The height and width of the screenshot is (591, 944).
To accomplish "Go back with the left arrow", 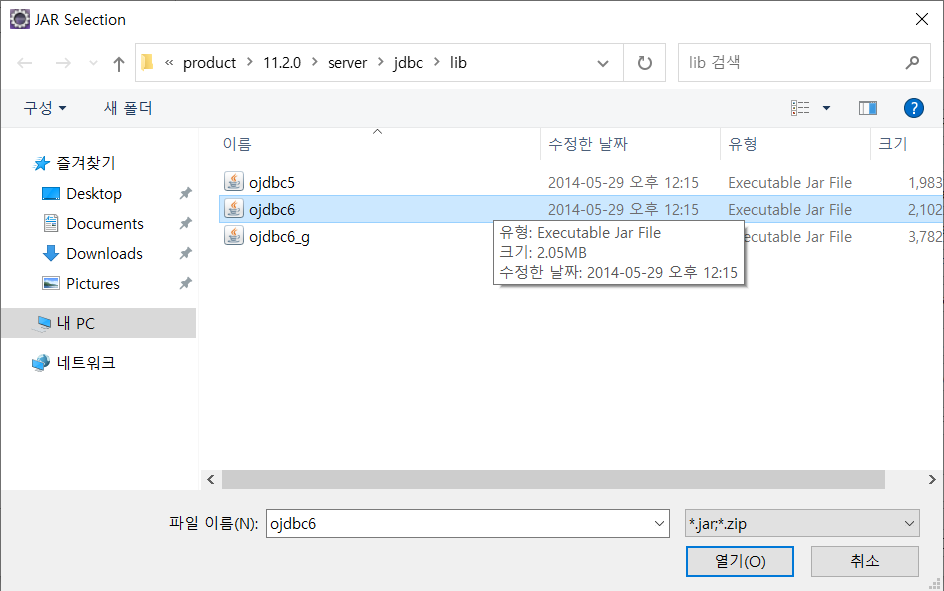I will (x=25, y=63).
